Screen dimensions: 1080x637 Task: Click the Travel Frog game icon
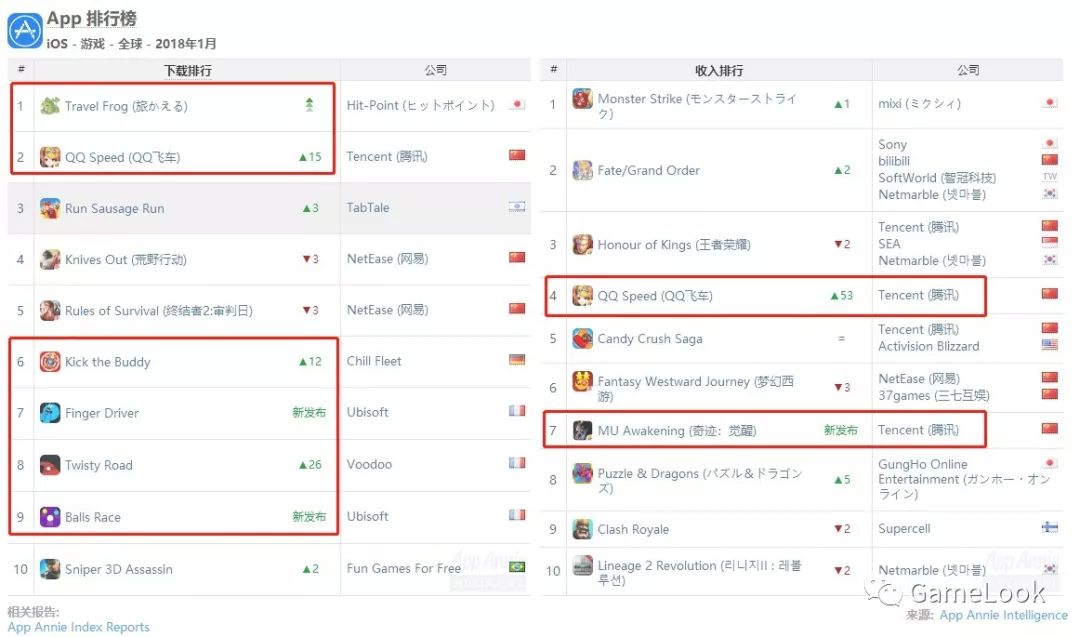coord(50,106)
